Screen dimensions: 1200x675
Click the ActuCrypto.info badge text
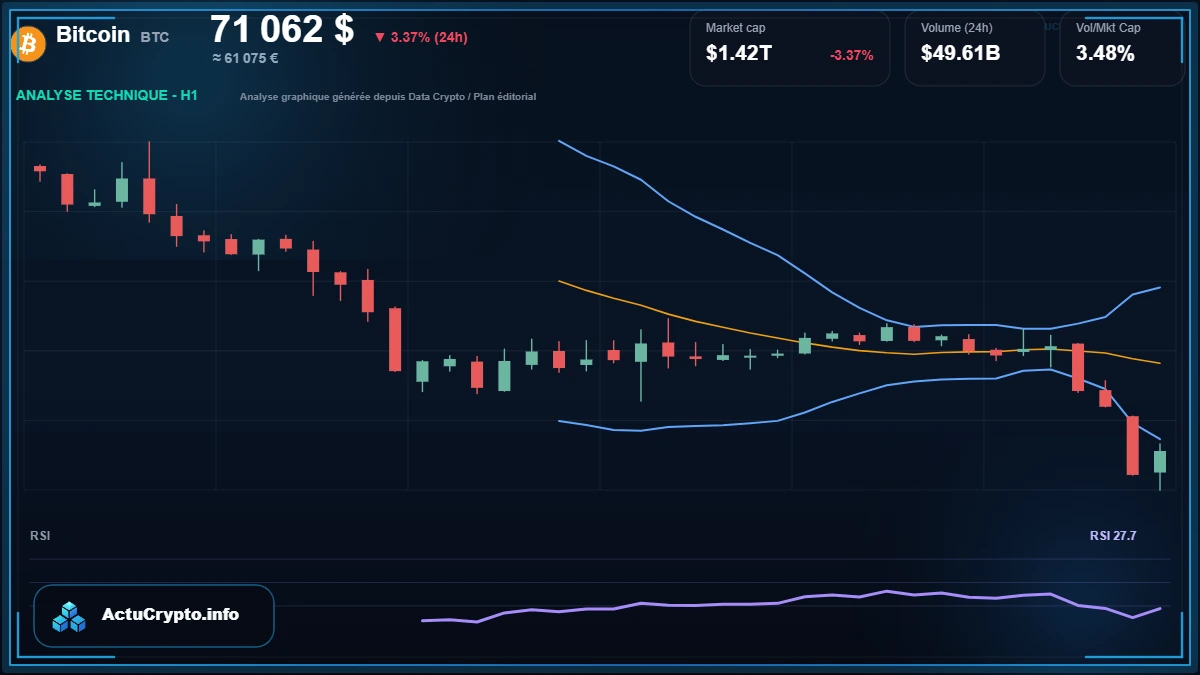point(171,615)
